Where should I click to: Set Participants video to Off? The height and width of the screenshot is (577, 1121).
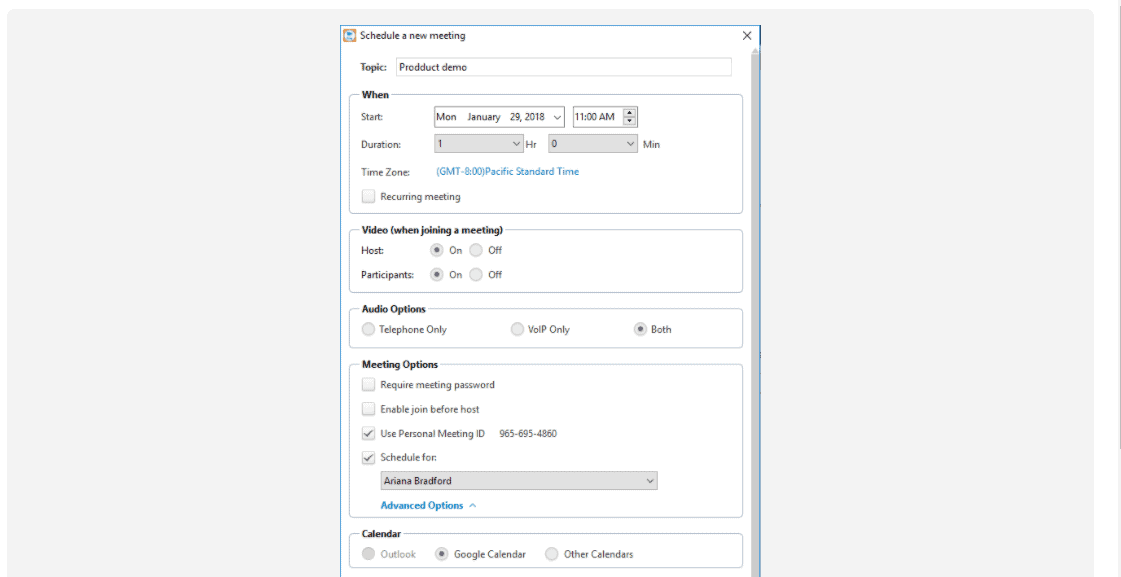(x=476, y=275)
